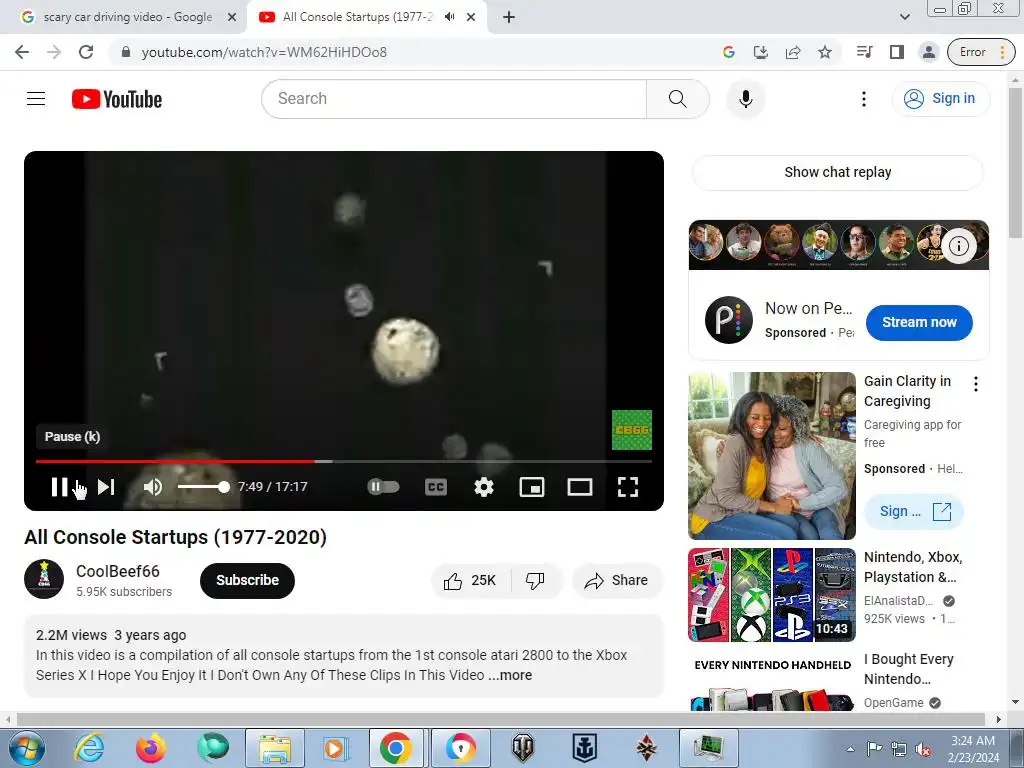Screen dimensions: 1024x768
Task: Show hidden system tray icons
Action: click(x=850, y=749)
